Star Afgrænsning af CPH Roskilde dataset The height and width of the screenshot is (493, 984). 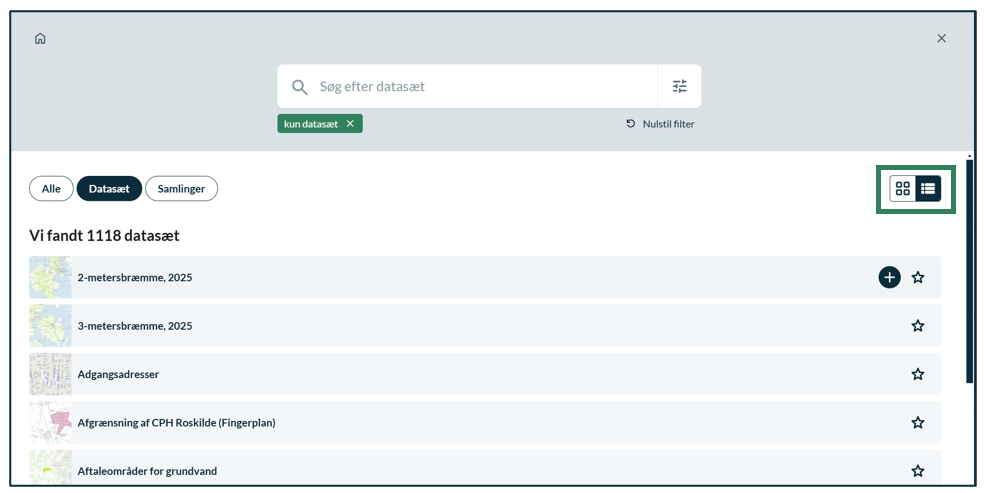tap(918, 422)
